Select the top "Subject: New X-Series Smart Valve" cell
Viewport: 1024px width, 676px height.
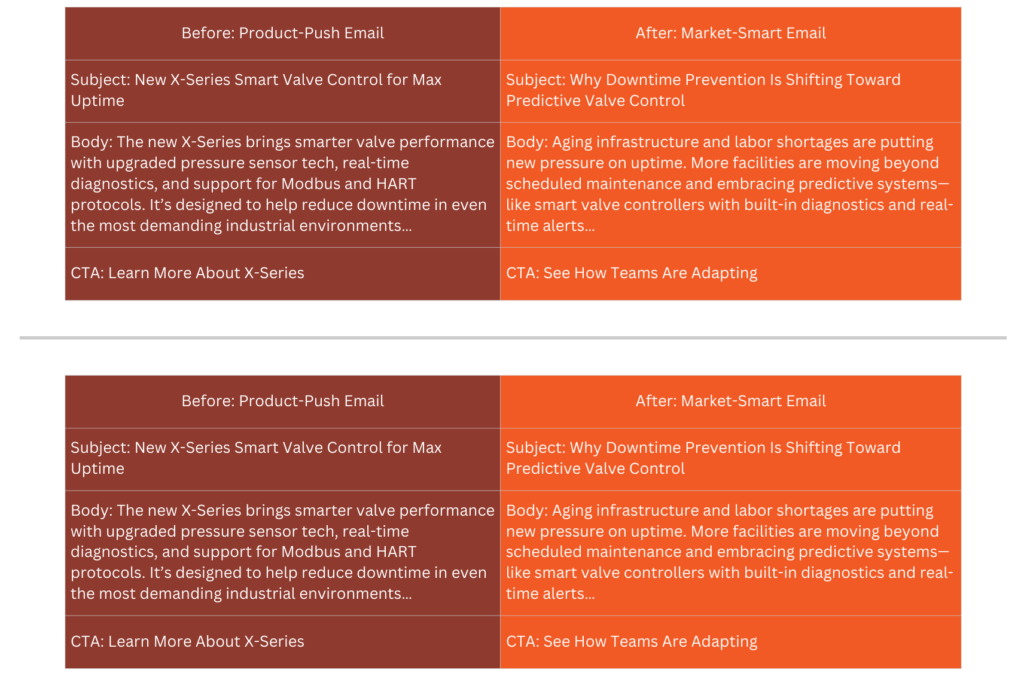tap(282, 91)
